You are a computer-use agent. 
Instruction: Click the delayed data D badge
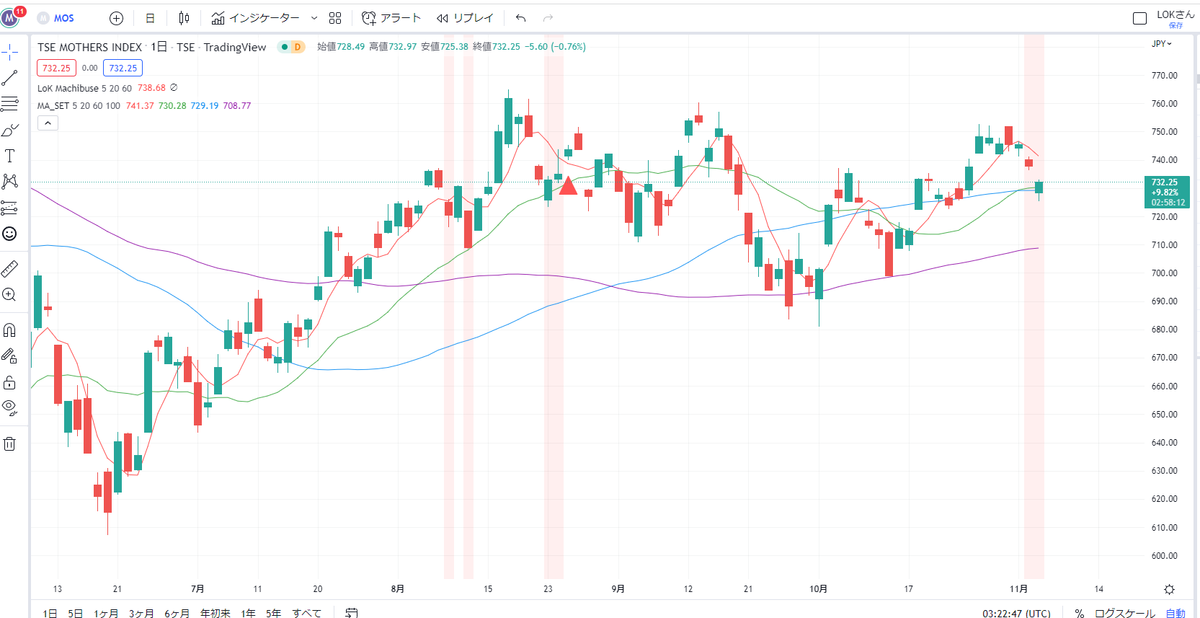(x=297, y=47)
